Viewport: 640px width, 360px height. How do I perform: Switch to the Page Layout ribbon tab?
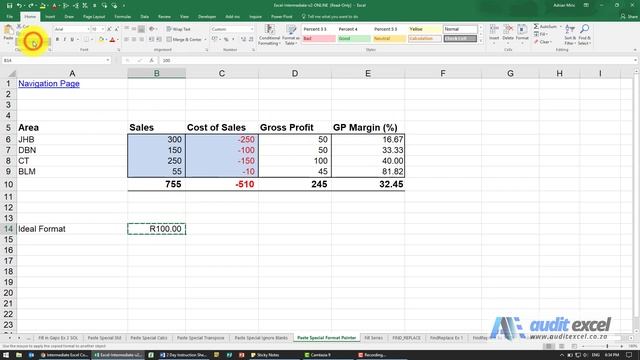(94, 17)
